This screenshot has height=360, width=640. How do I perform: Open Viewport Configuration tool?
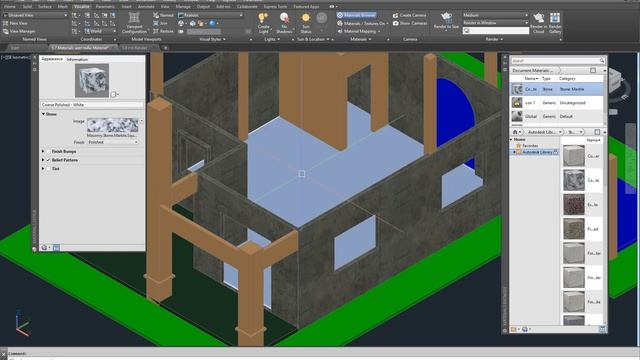[134, 23]
